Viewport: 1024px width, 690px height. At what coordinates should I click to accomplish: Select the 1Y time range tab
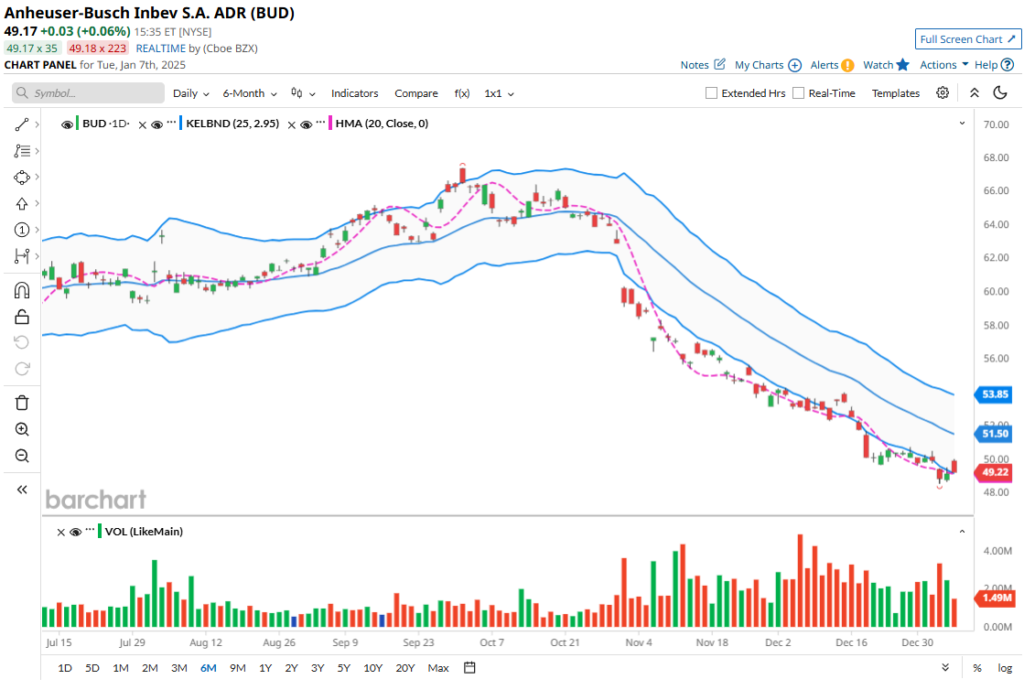(265, 668)
